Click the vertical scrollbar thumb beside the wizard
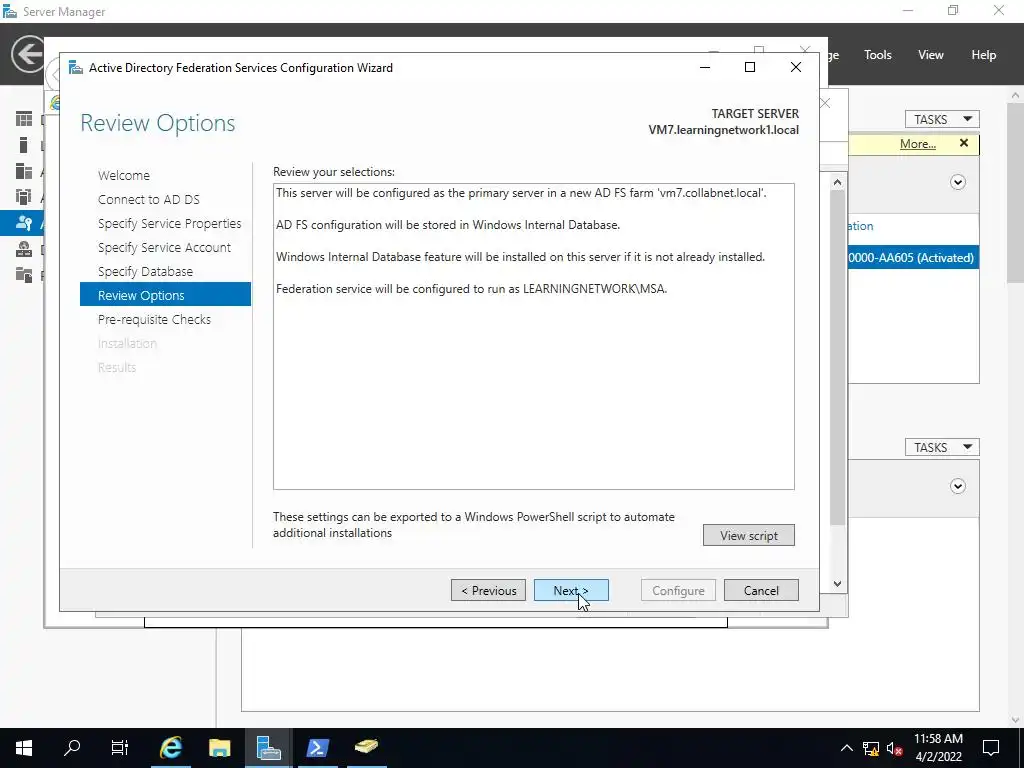This screenshot has width=1024, height=768. pyautogui.click(x=838, y=357)
